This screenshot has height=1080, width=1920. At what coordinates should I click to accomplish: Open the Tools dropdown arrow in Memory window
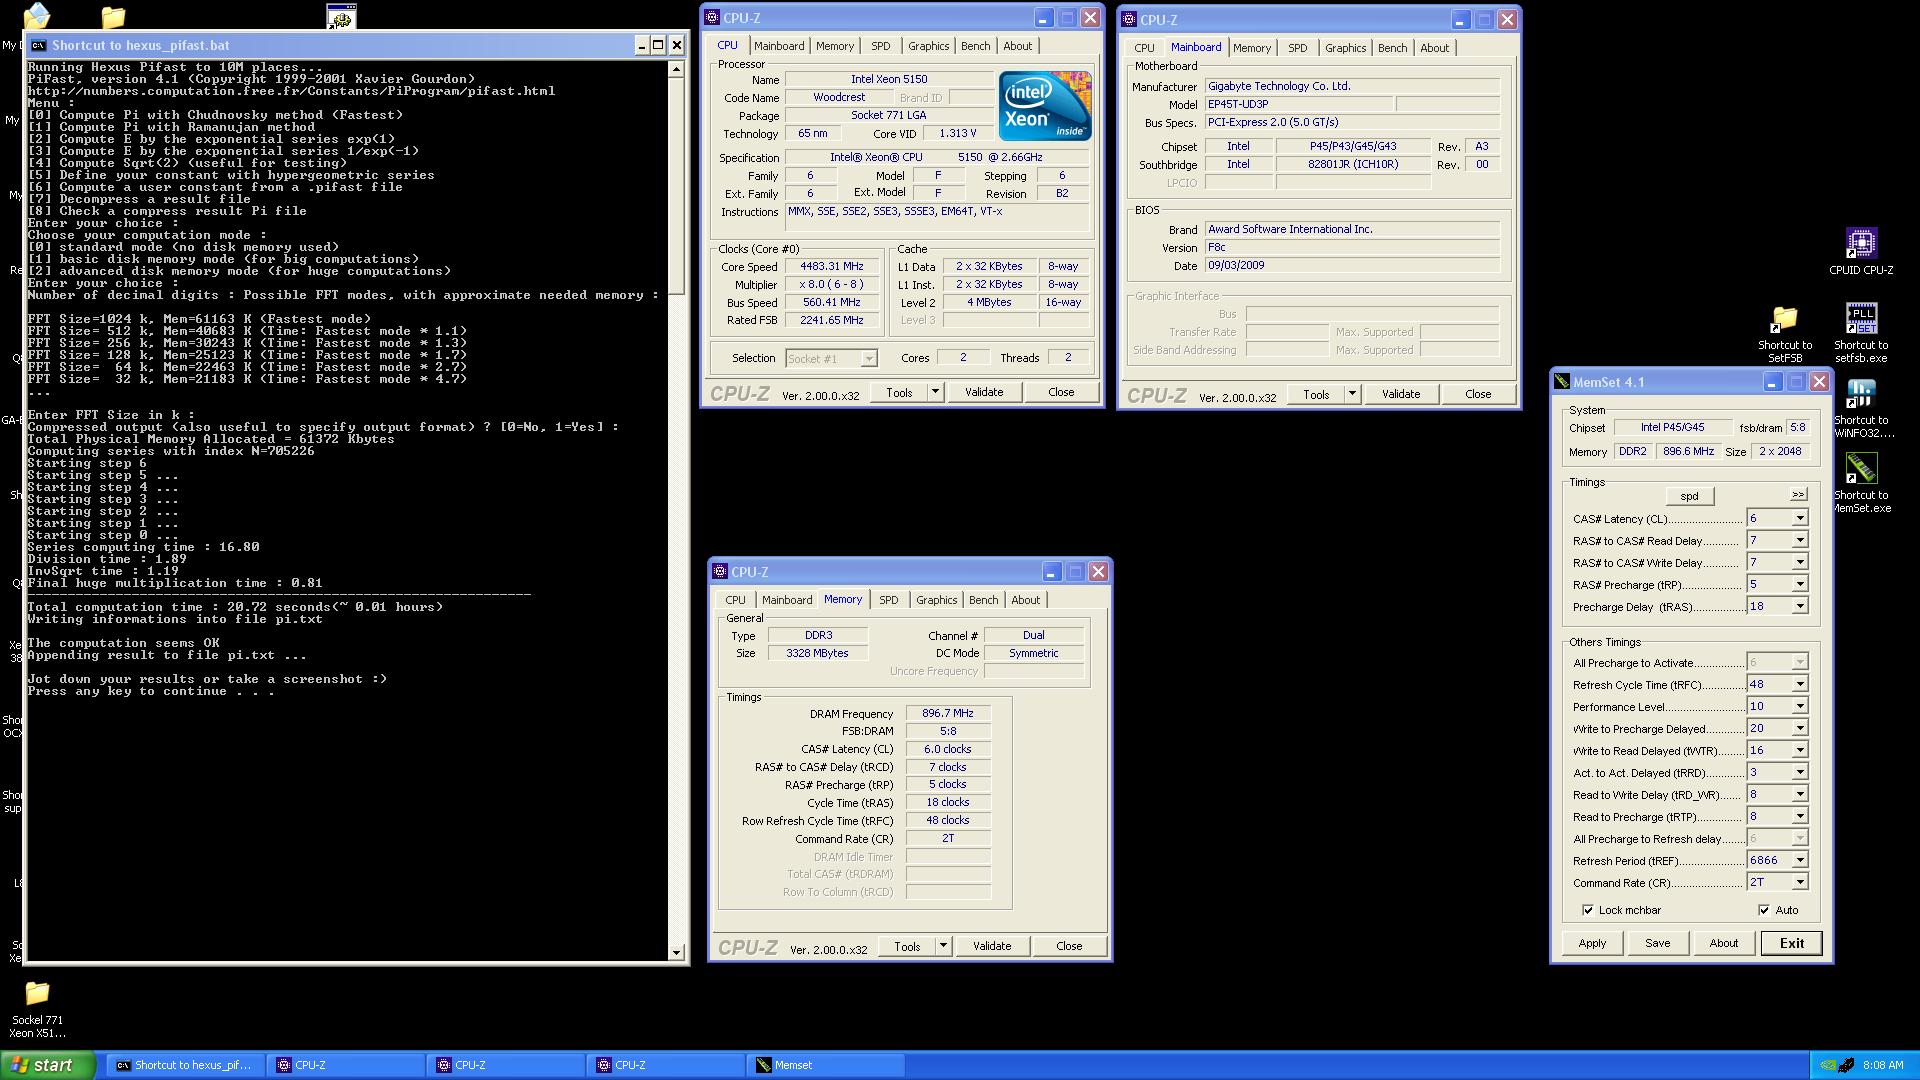(x=943, y=946)
